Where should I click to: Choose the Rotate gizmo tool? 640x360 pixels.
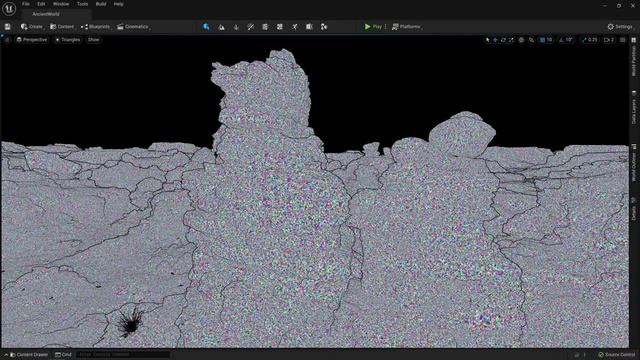[x=503, y=40]
